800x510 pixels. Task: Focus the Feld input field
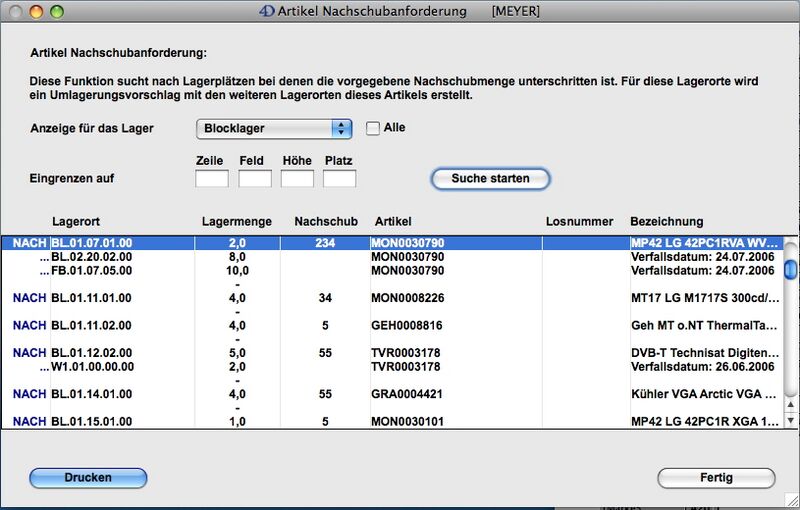coord(255,179)
